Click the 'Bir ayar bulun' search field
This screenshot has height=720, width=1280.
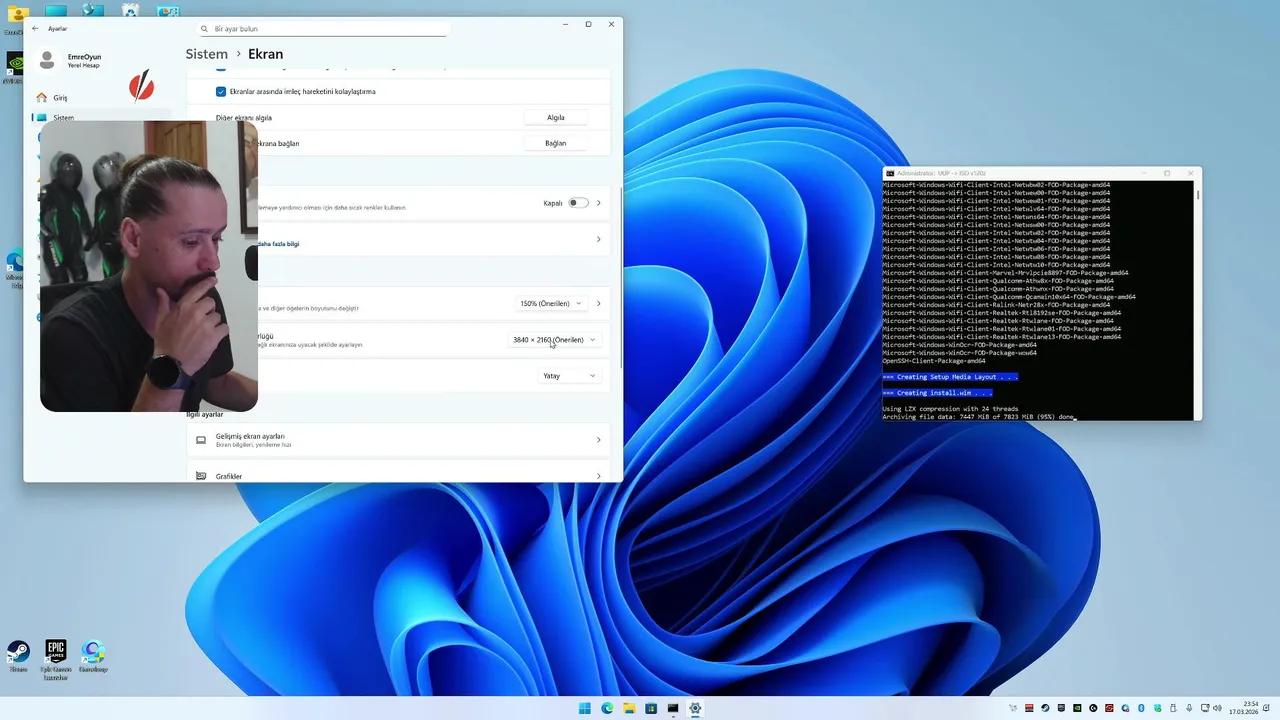(322, 29)
